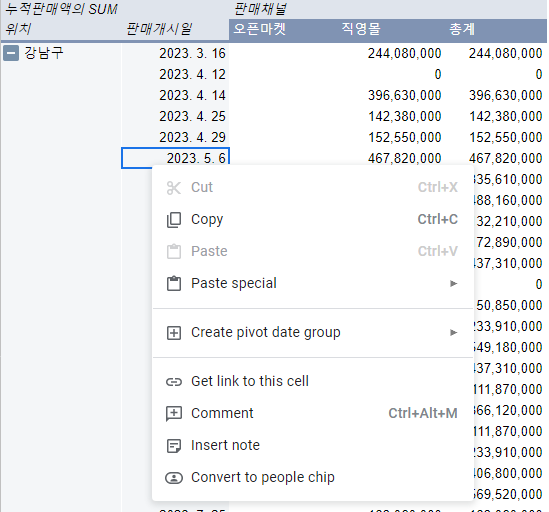The height and width of the screenshot is (512, 549).
Task: Select the date cell 2023. 4. 12
Action: [x=192, y=75]
